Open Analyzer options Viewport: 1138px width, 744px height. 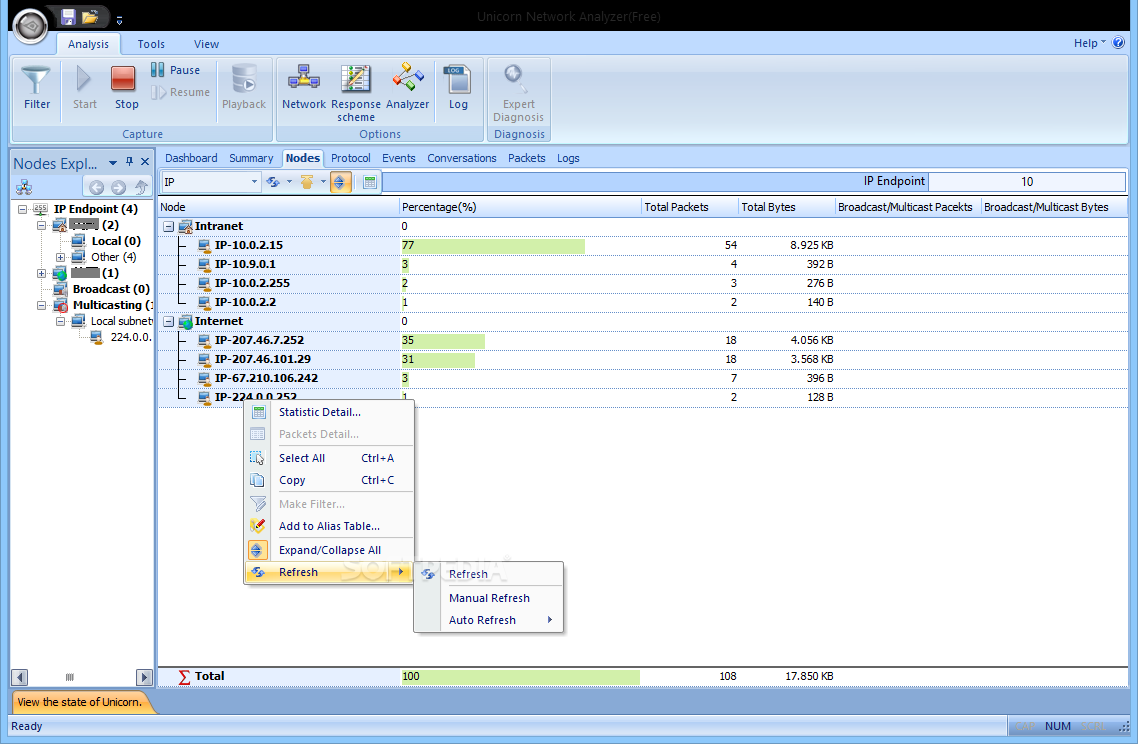tap(407, 87)
